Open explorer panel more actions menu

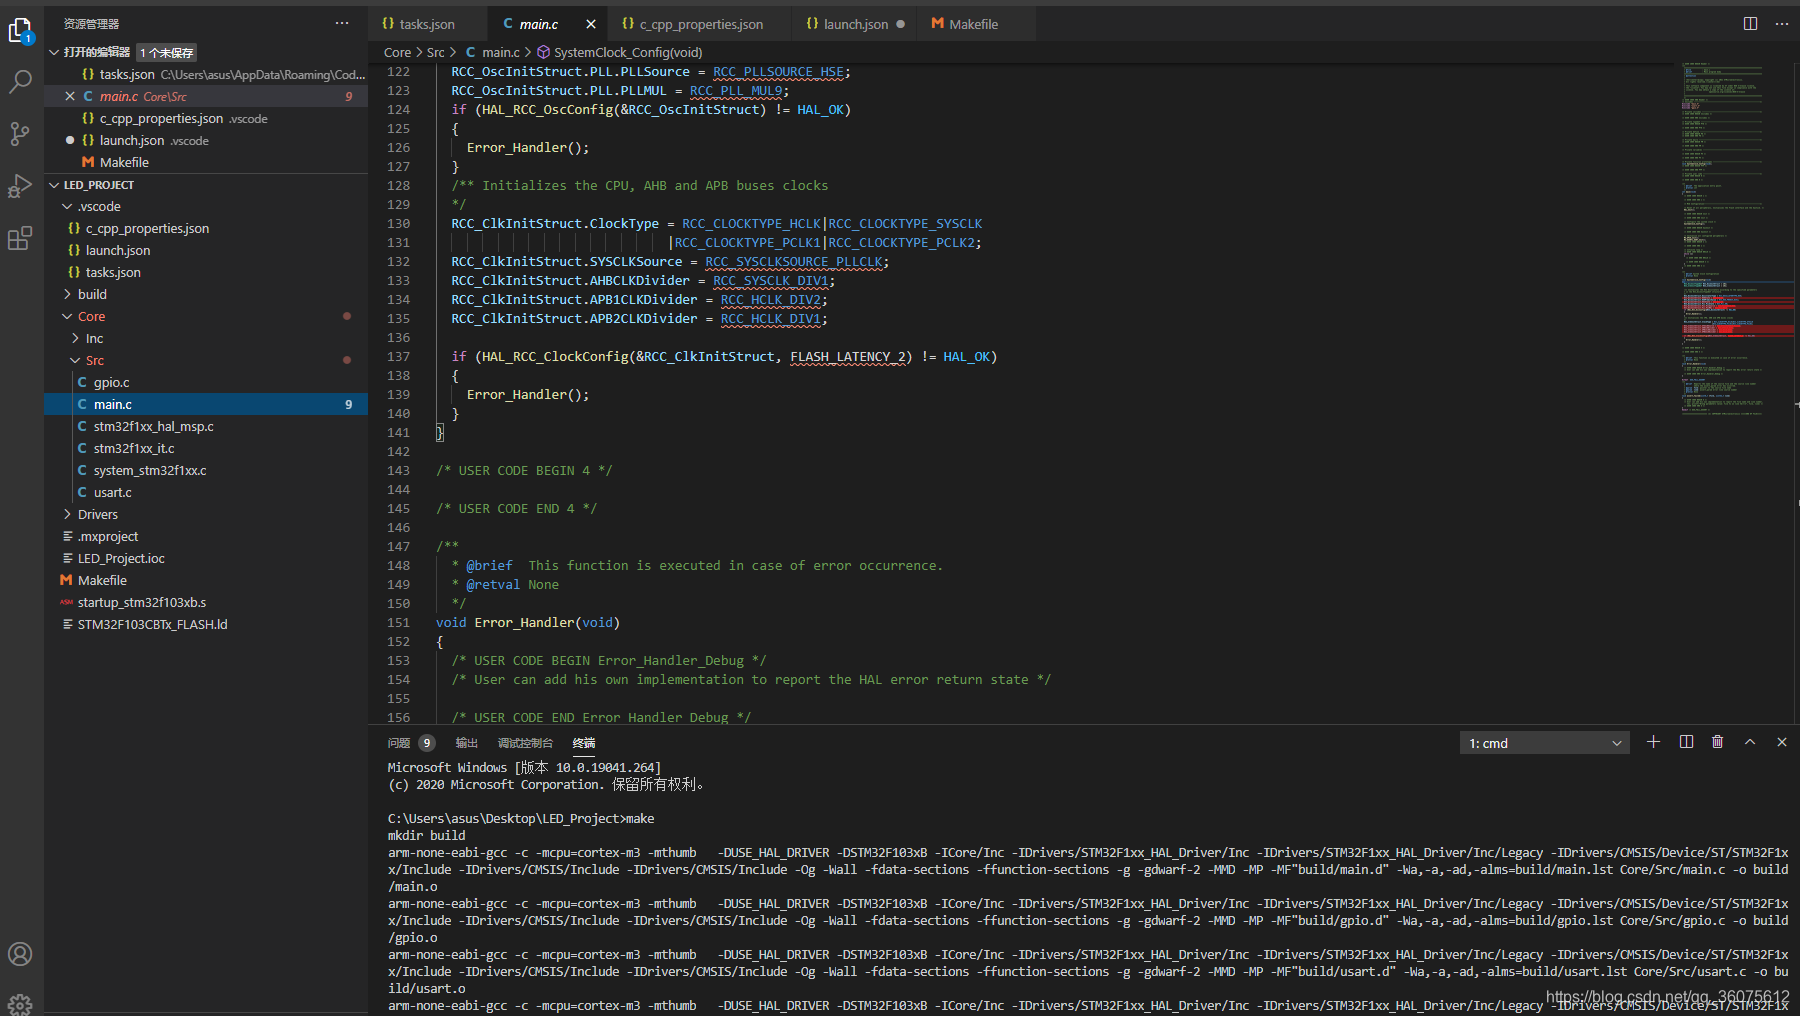(342, 23)
